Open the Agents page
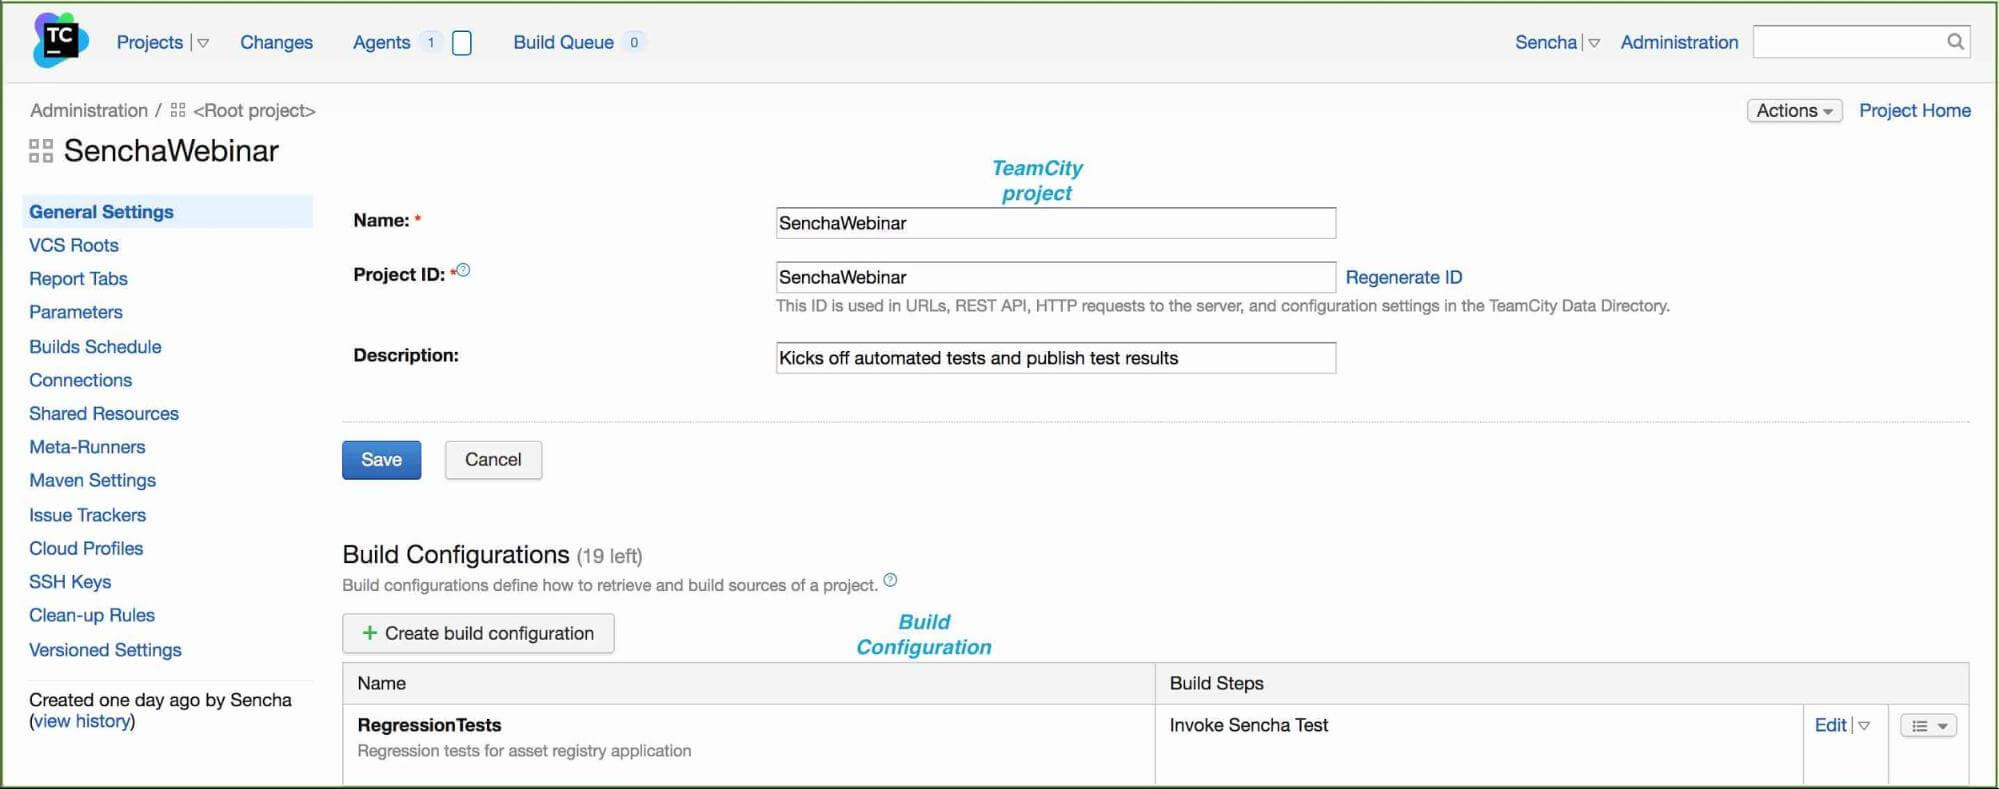The width and height of the screenshot is (1999, 789). click(381, 42)
